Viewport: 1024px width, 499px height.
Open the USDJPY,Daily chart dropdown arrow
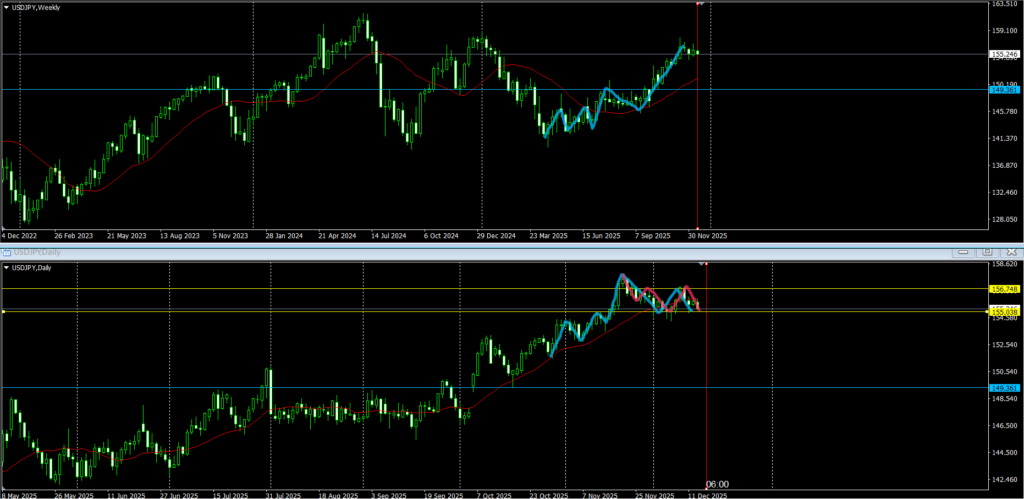coord(6,268)
